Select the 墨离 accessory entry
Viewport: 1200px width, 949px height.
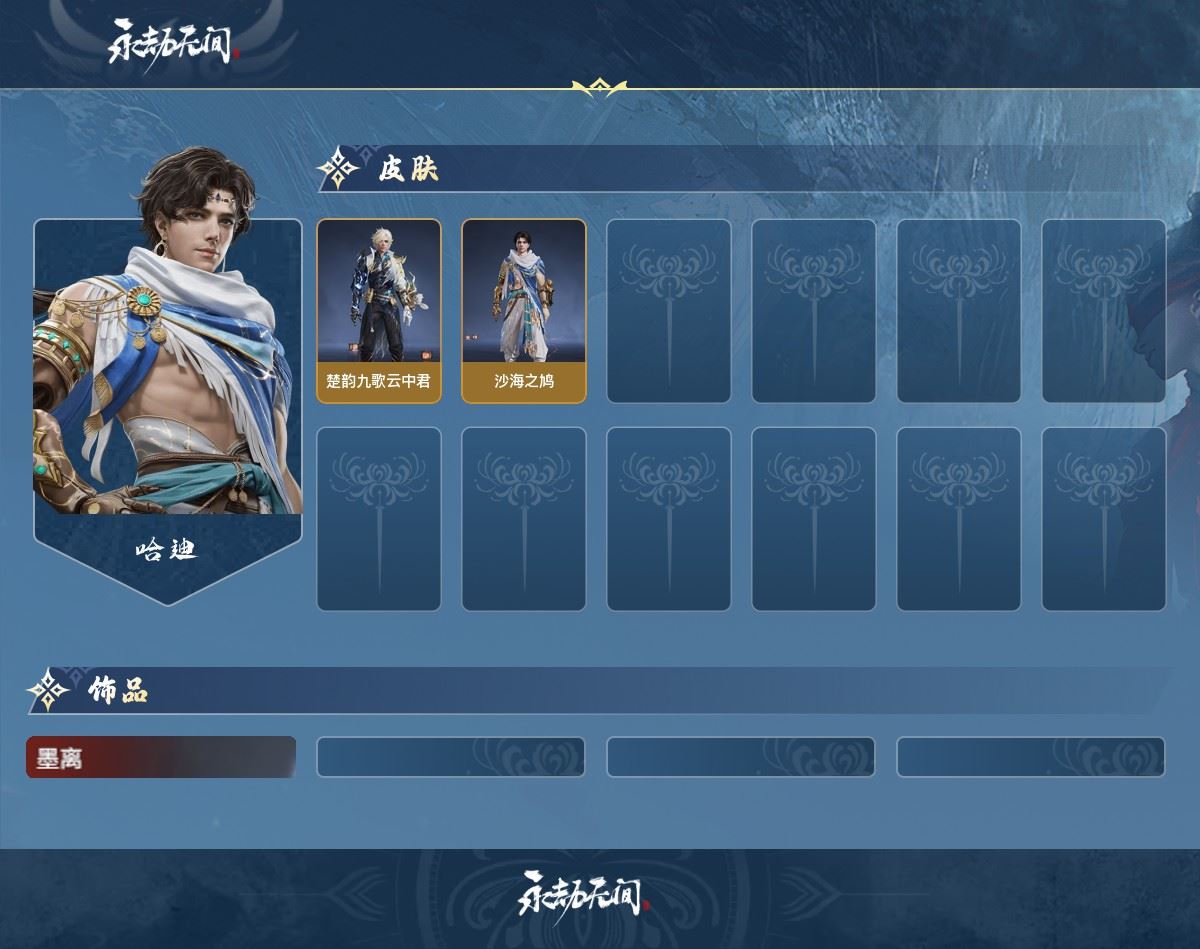click(161, 757)
